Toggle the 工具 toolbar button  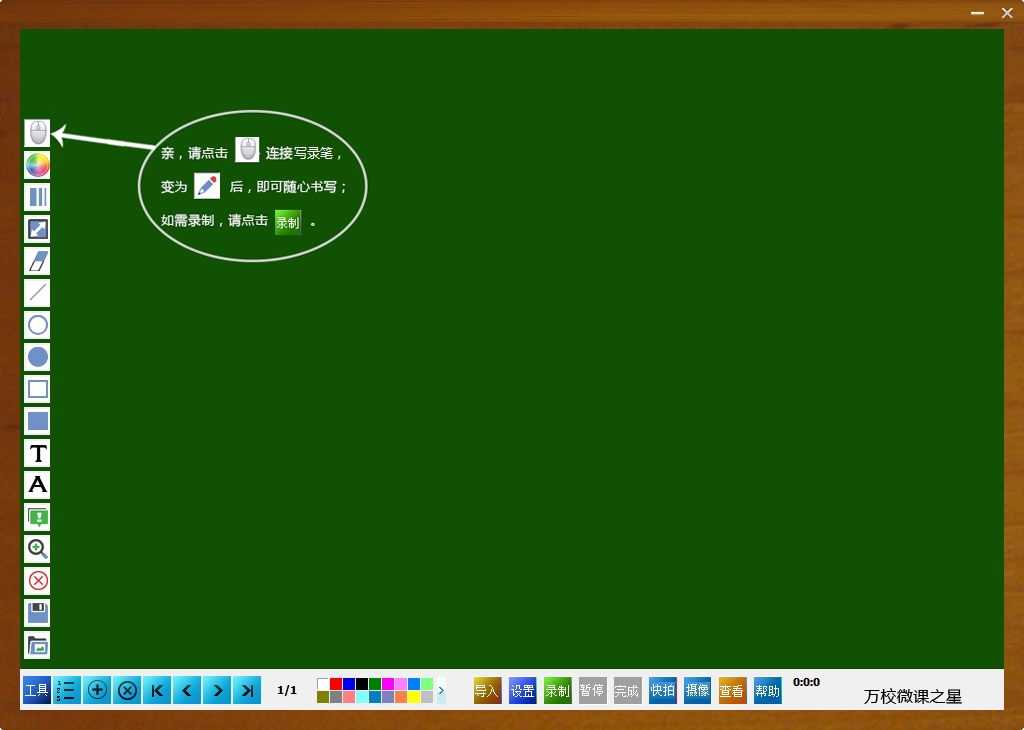tap(37, 690)
